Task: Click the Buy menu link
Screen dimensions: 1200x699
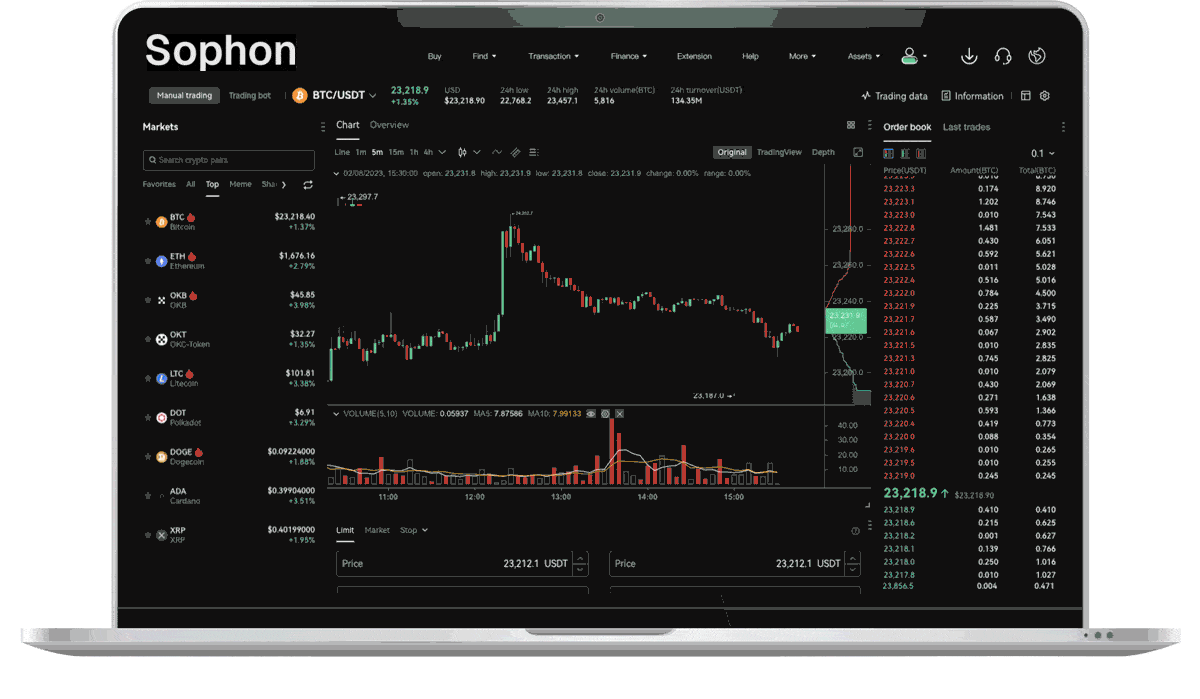Action: coord(434,56)
